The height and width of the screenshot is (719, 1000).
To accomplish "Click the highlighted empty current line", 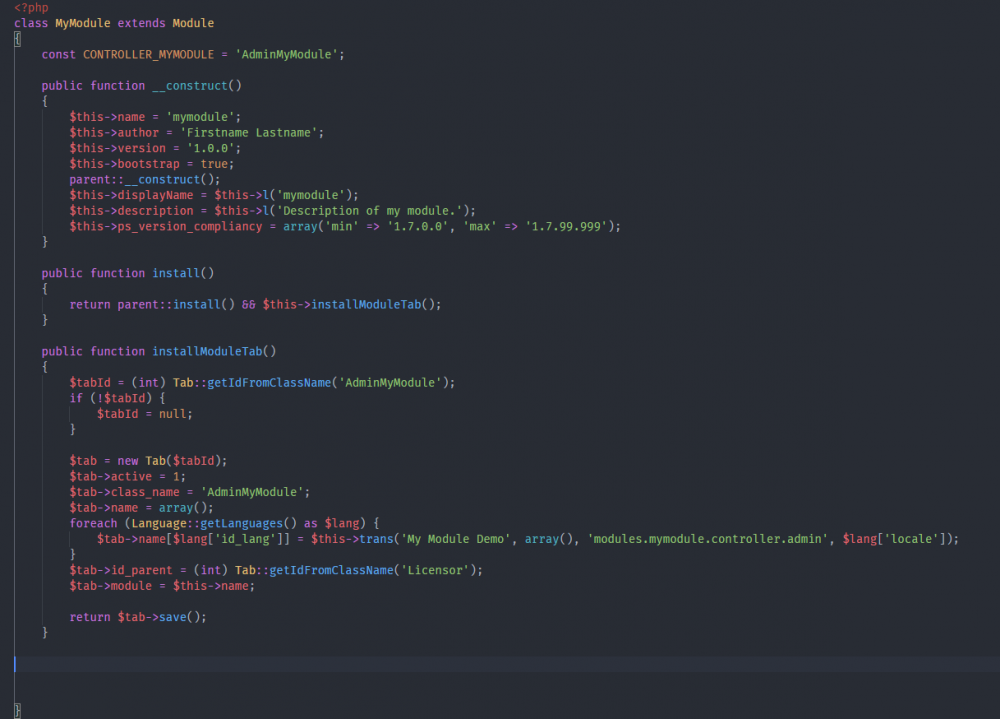I will [507, 664].
